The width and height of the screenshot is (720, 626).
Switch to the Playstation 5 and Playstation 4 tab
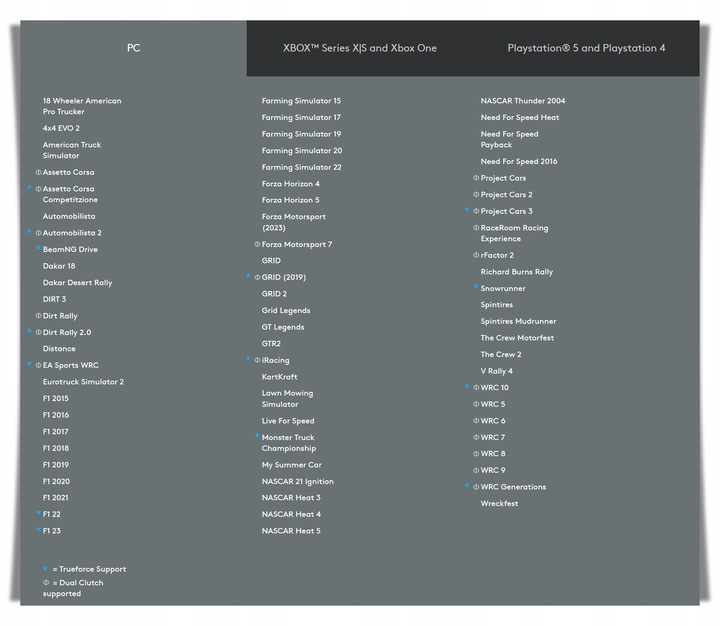point(586,48)
